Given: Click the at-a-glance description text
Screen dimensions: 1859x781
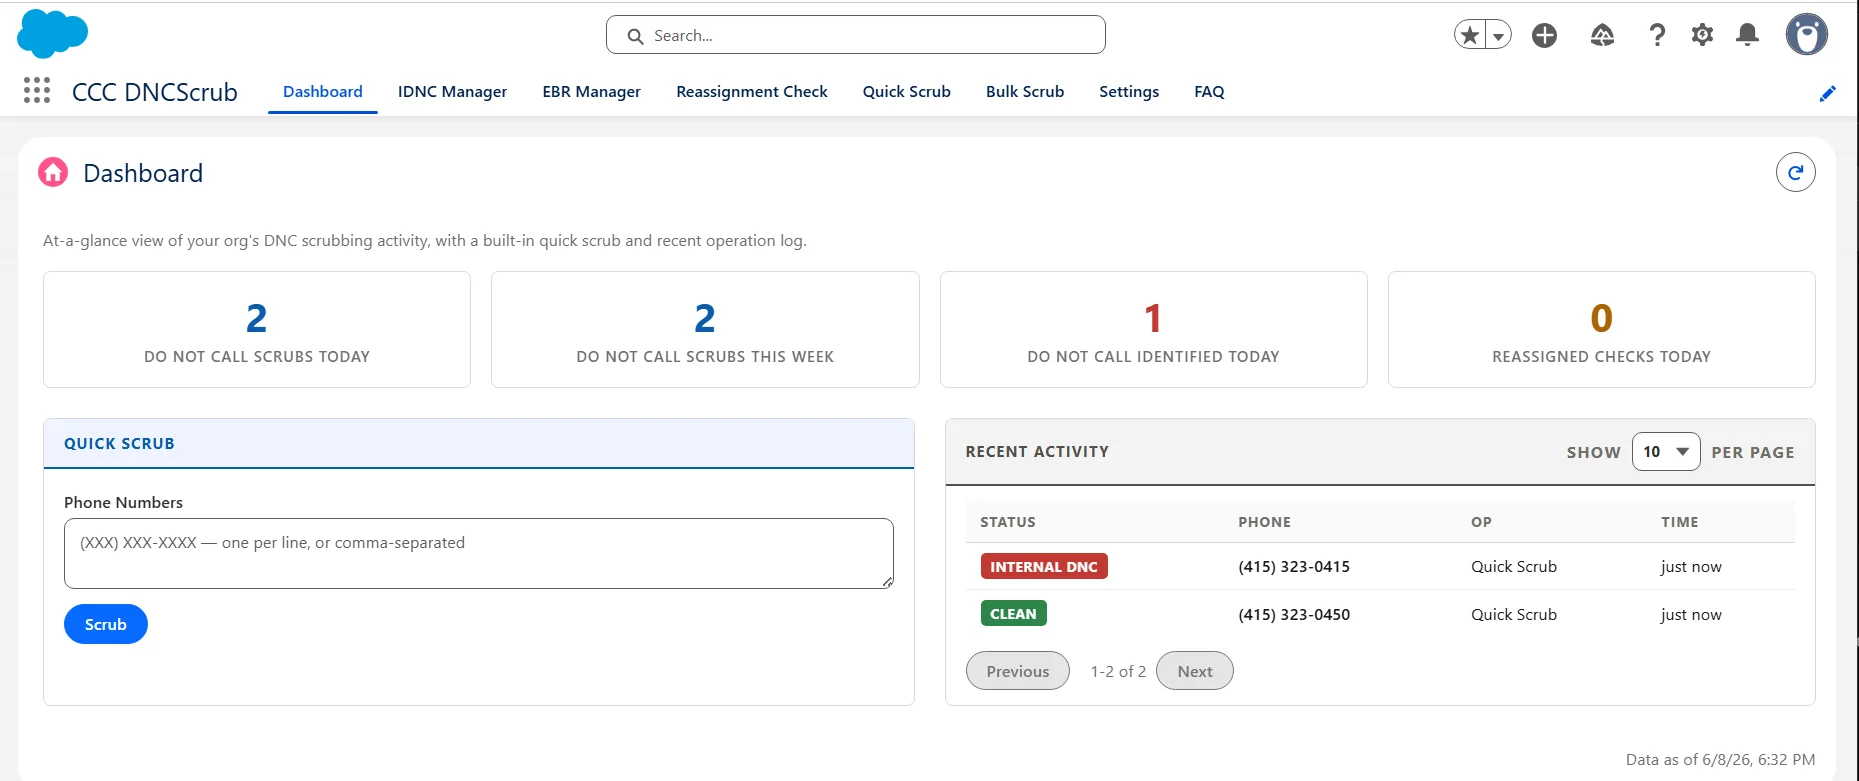Looking at the screenshot, I should 425,240.
